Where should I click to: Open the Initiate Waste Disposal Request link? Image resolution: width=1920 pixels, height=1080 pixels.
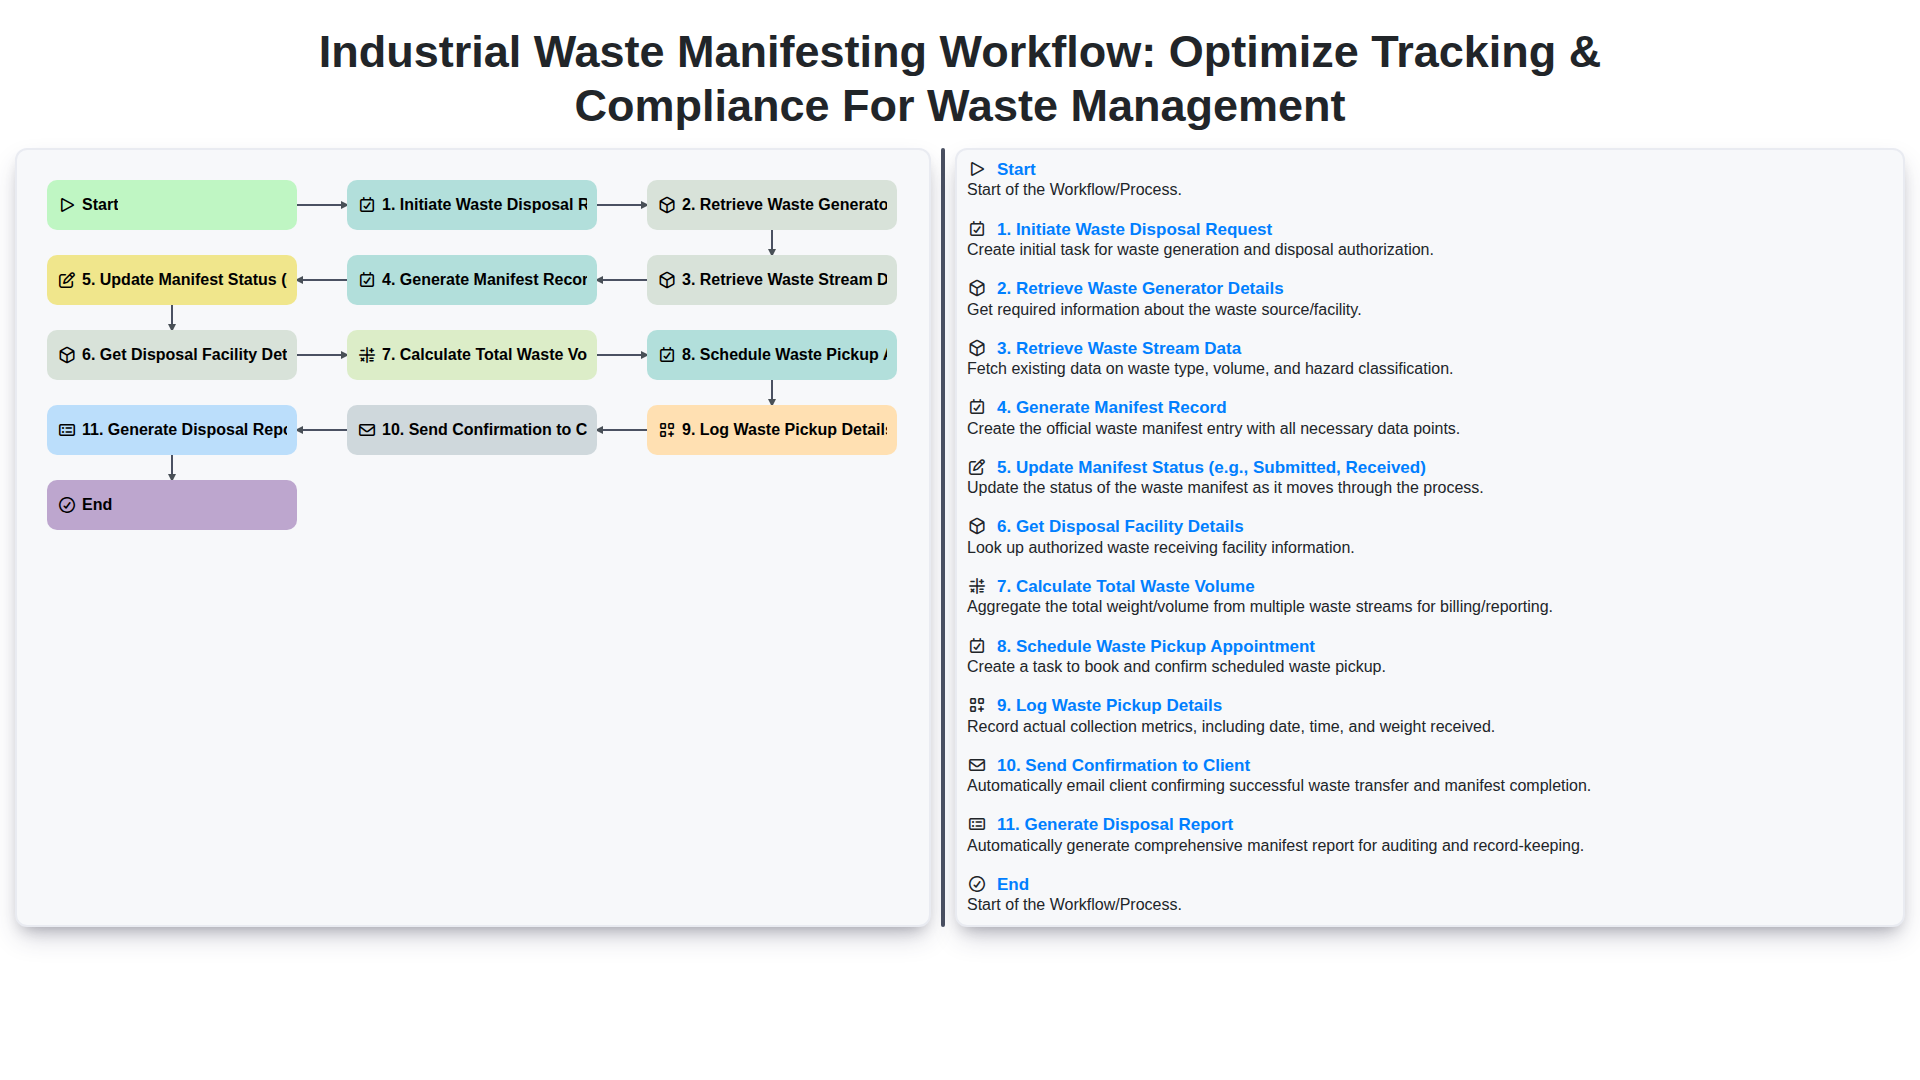pos(1133,229)
